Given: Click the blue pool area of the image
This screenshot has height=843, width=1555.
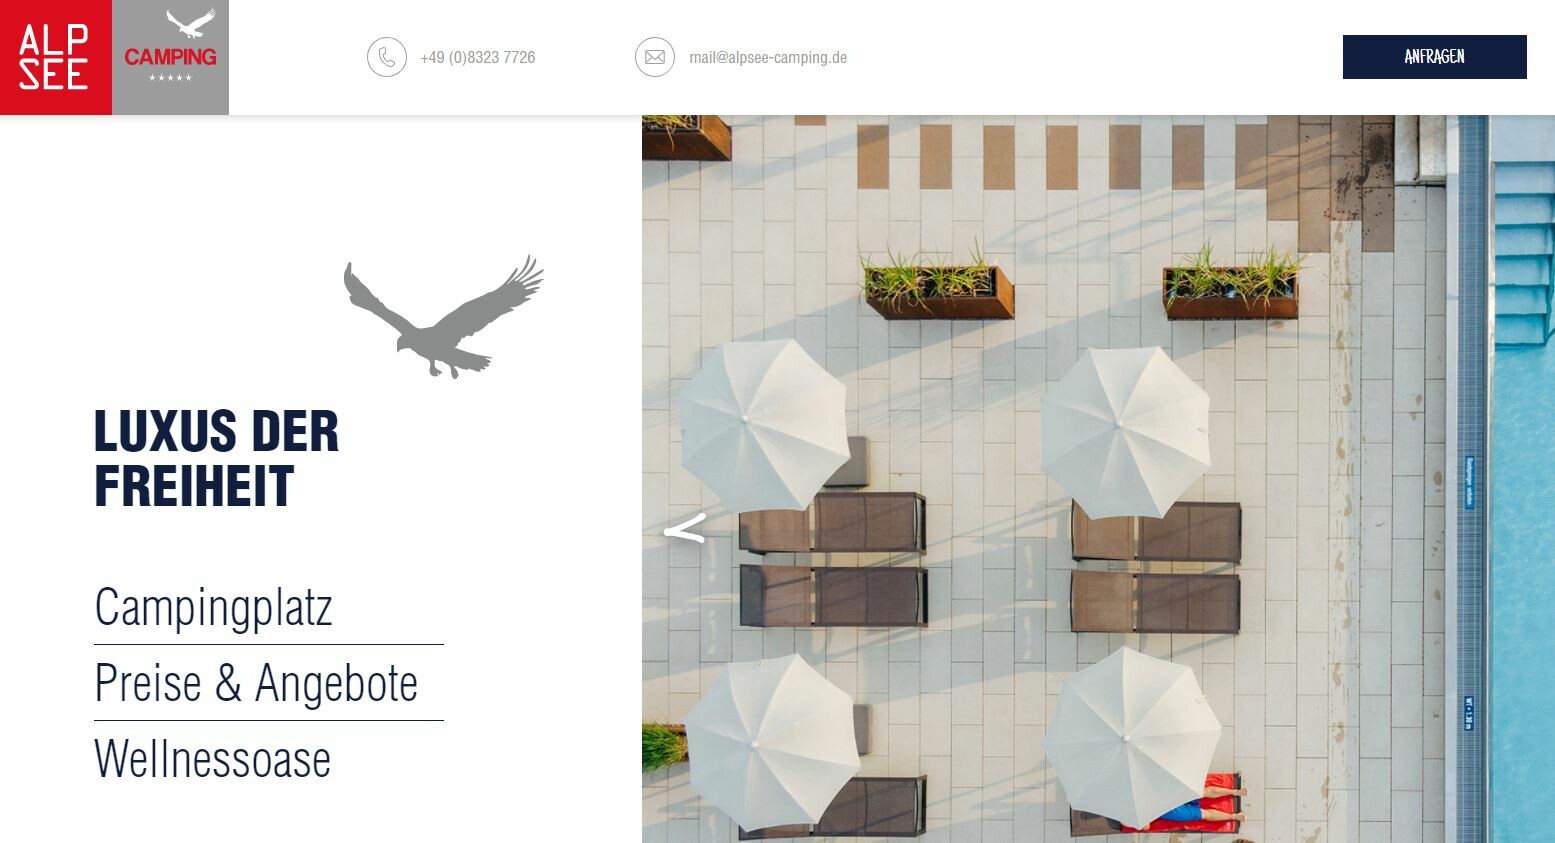Looking at the screenshot, I should tap(1522, 479).
